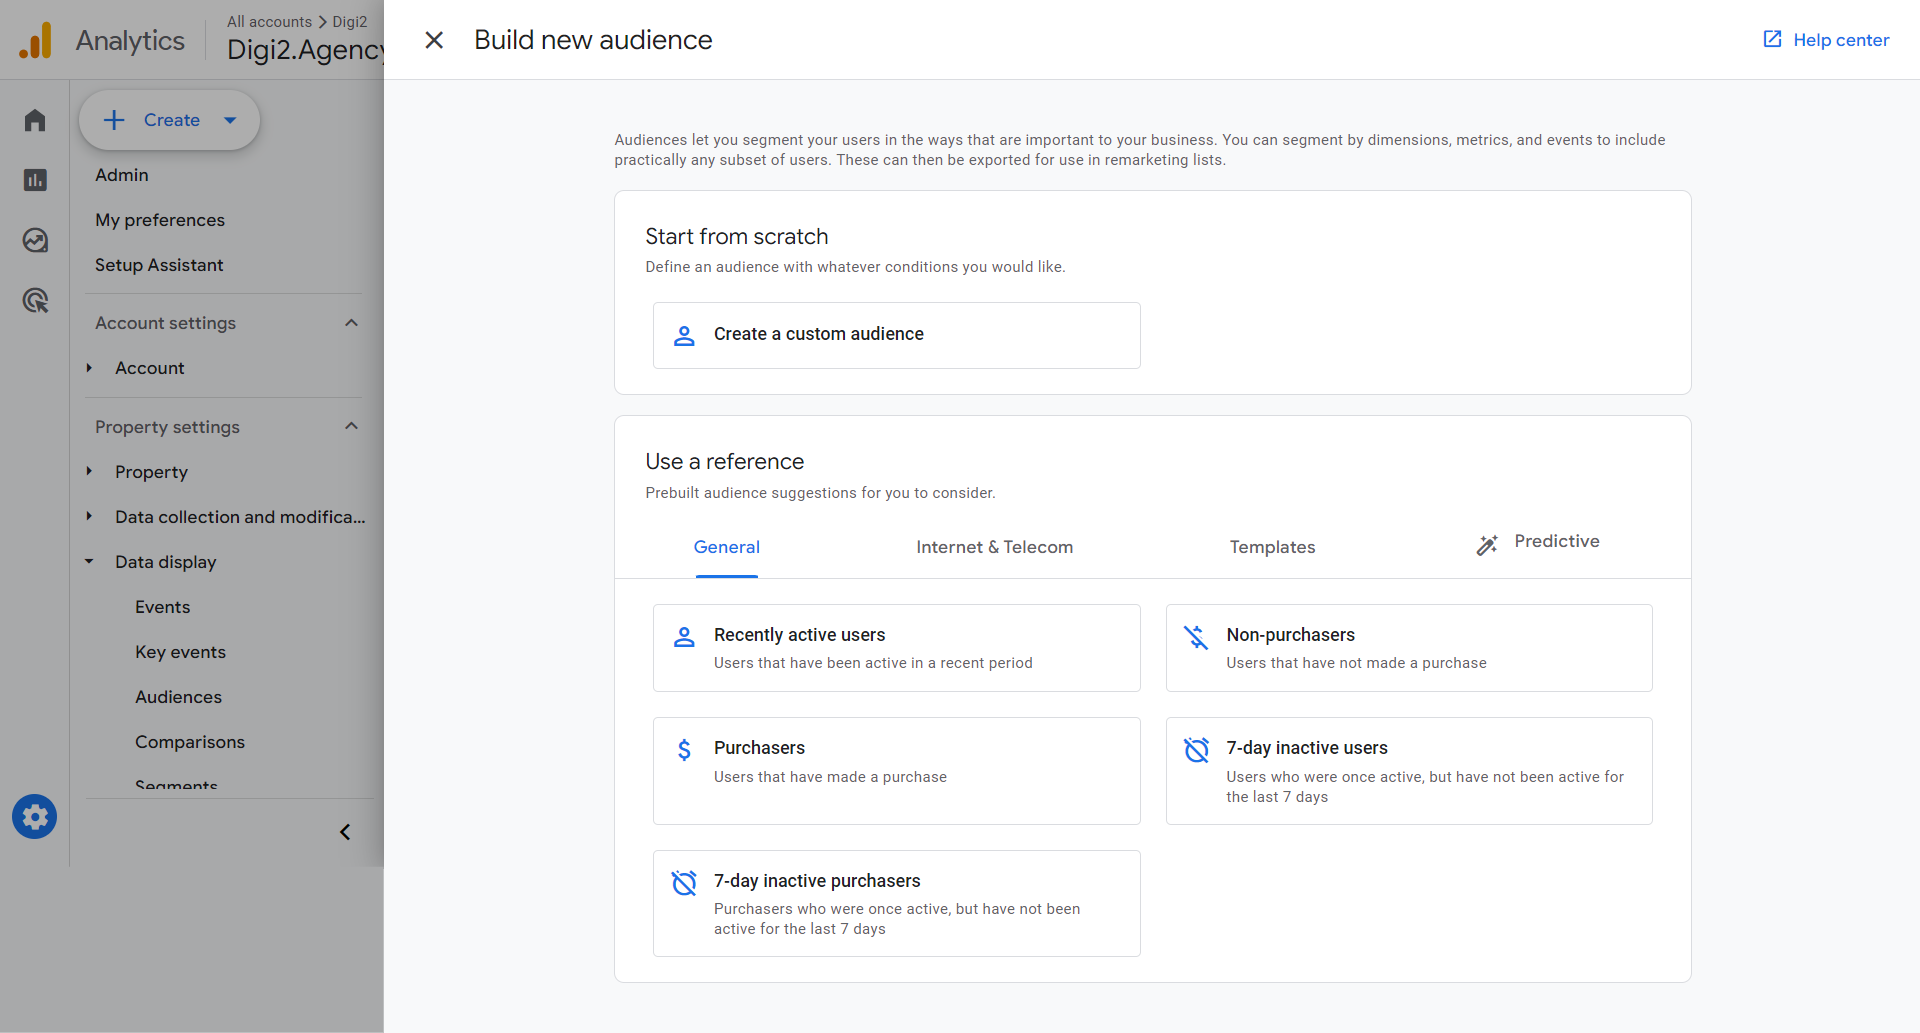The height and width of the screenshot is (1033, 1920).
Task: Click the Purchasers dollar icon
Action: [x=684, y=749]
